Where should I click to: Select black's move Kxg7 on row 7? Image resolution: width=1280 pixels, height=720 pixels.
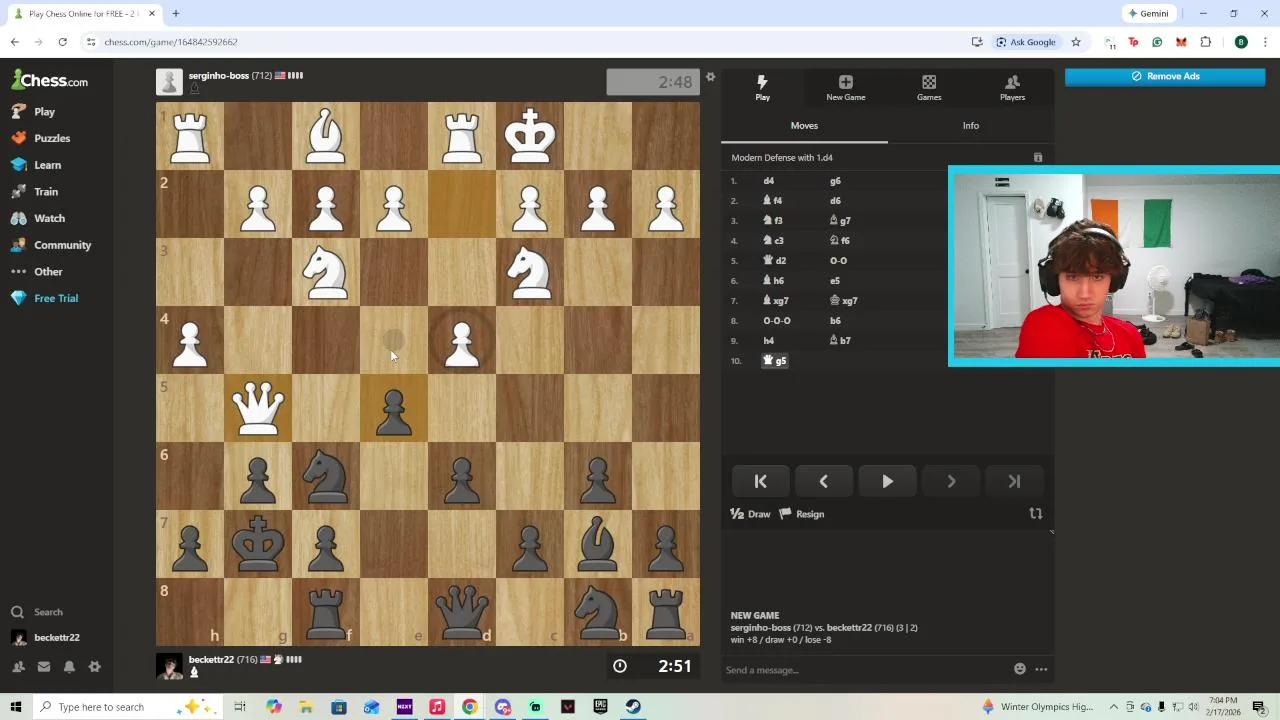click(x=844, y=301)
